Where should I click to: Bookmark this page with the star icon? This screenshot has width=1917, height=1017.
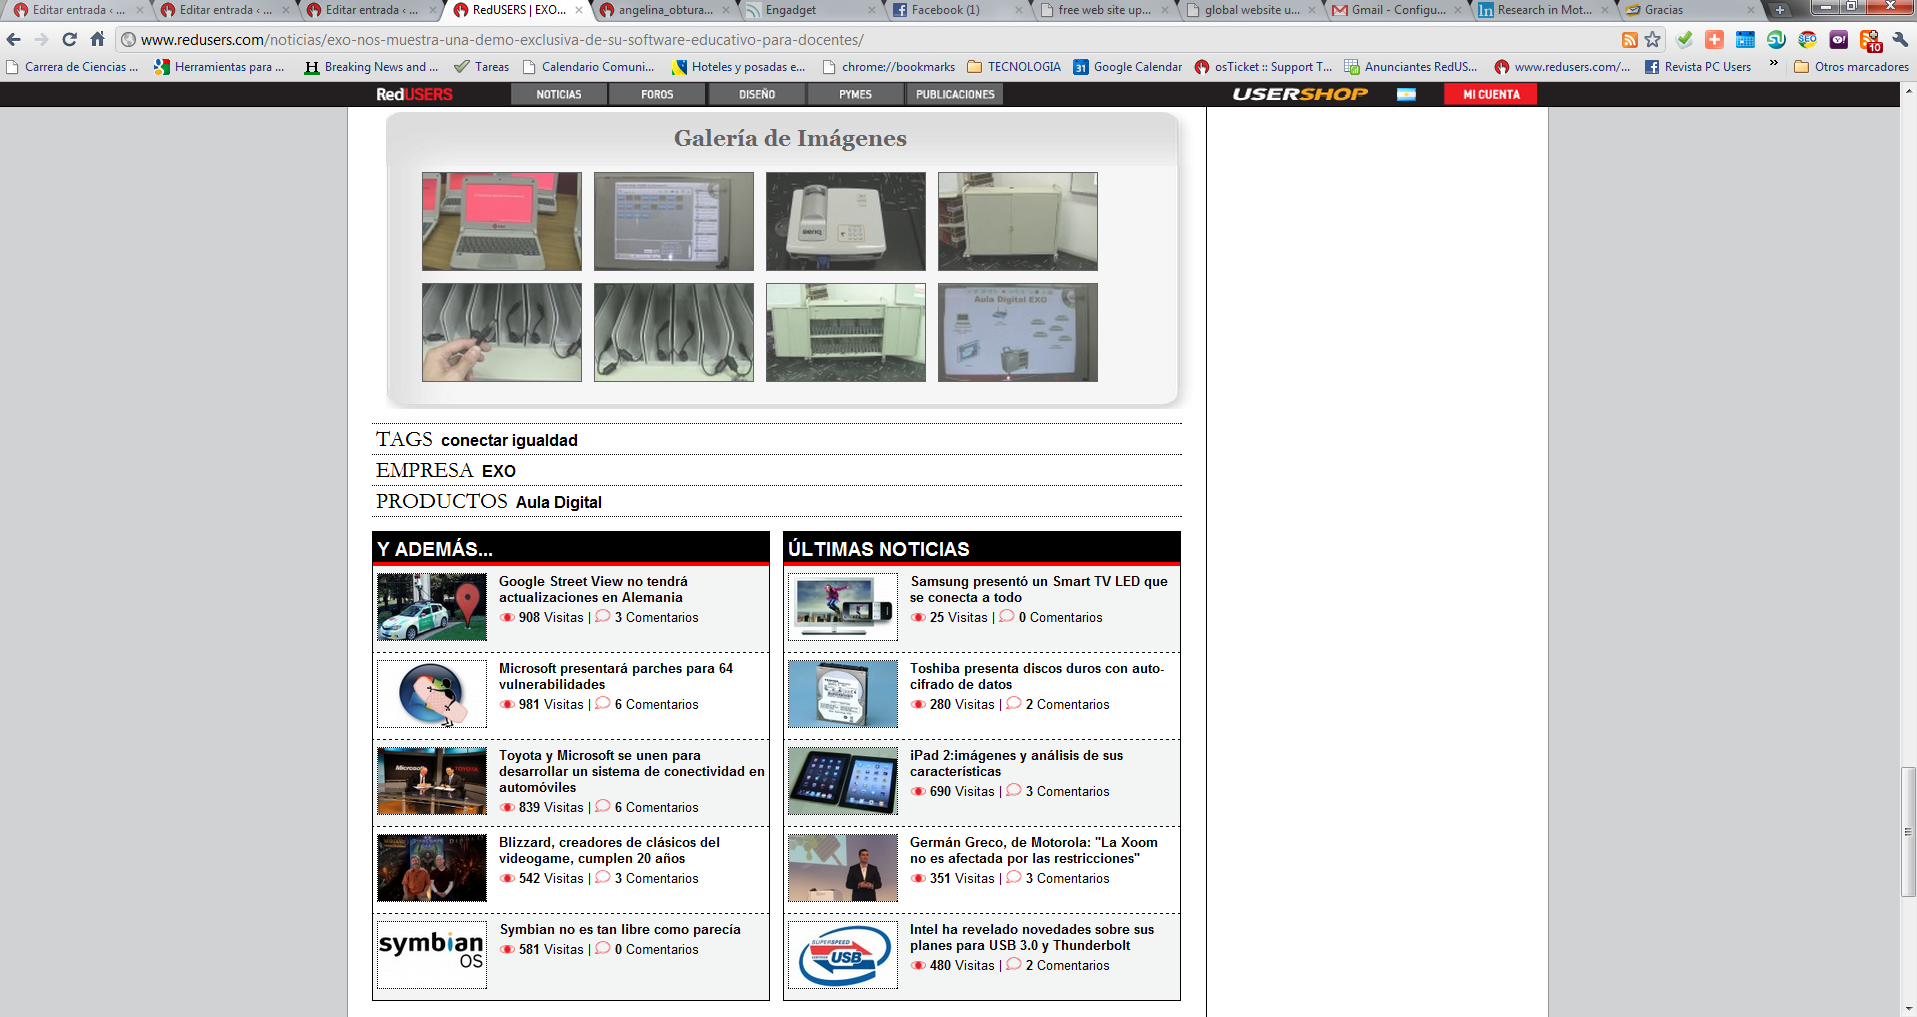(1653, 40)
